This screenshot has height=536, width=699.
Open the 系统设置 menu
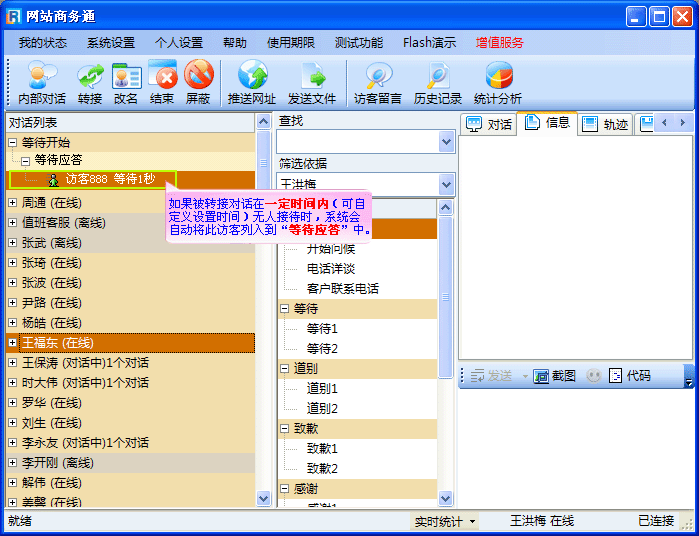[x=110, y=43]
